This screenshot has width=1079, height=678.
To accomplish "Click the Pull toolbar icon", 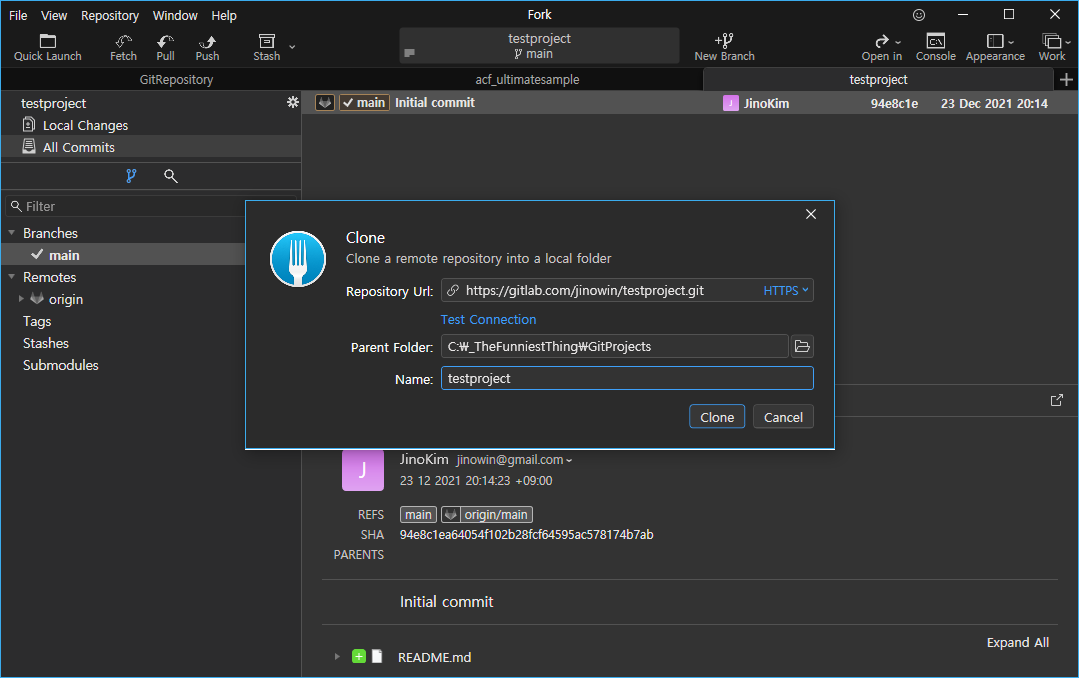I will (165, 47).
